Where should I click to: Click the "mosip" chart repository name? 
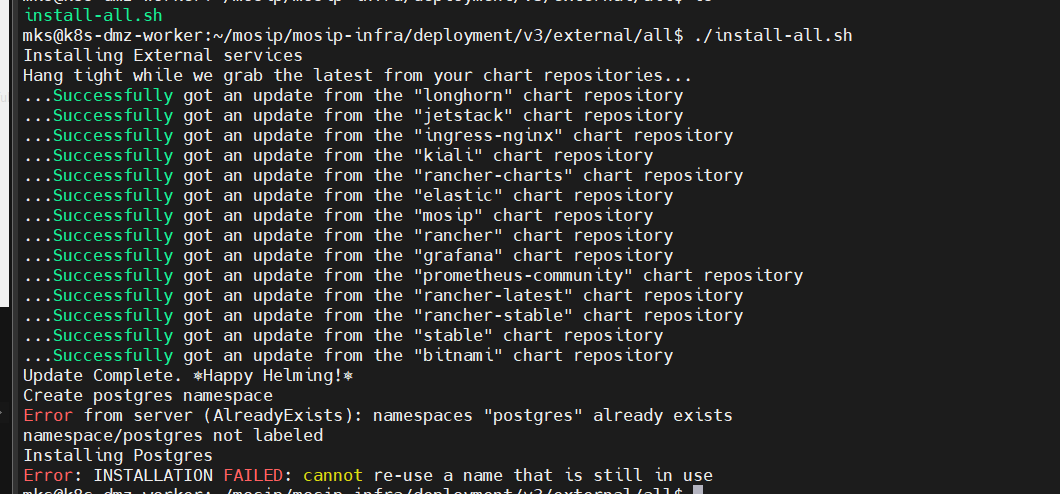(447, 216)
